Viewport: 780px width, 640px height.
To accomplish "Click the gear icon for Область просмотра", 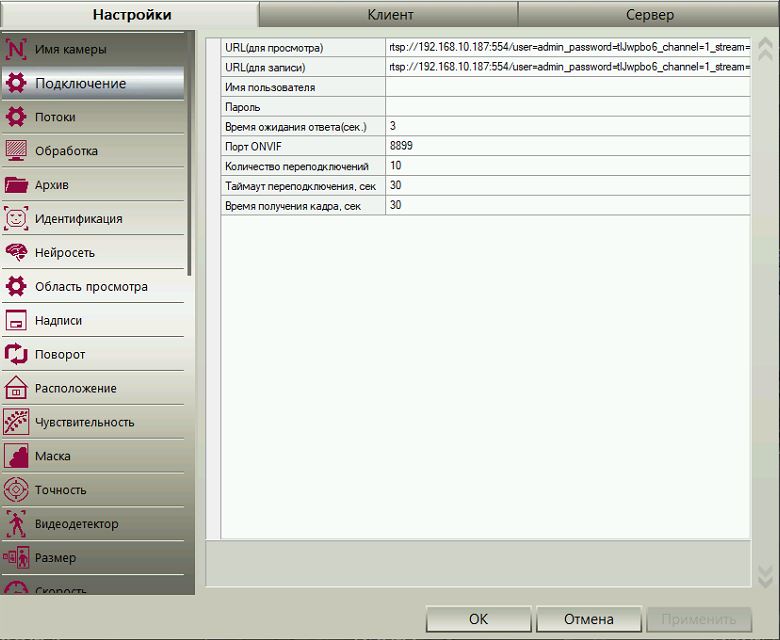I will [x=16, y=286].
